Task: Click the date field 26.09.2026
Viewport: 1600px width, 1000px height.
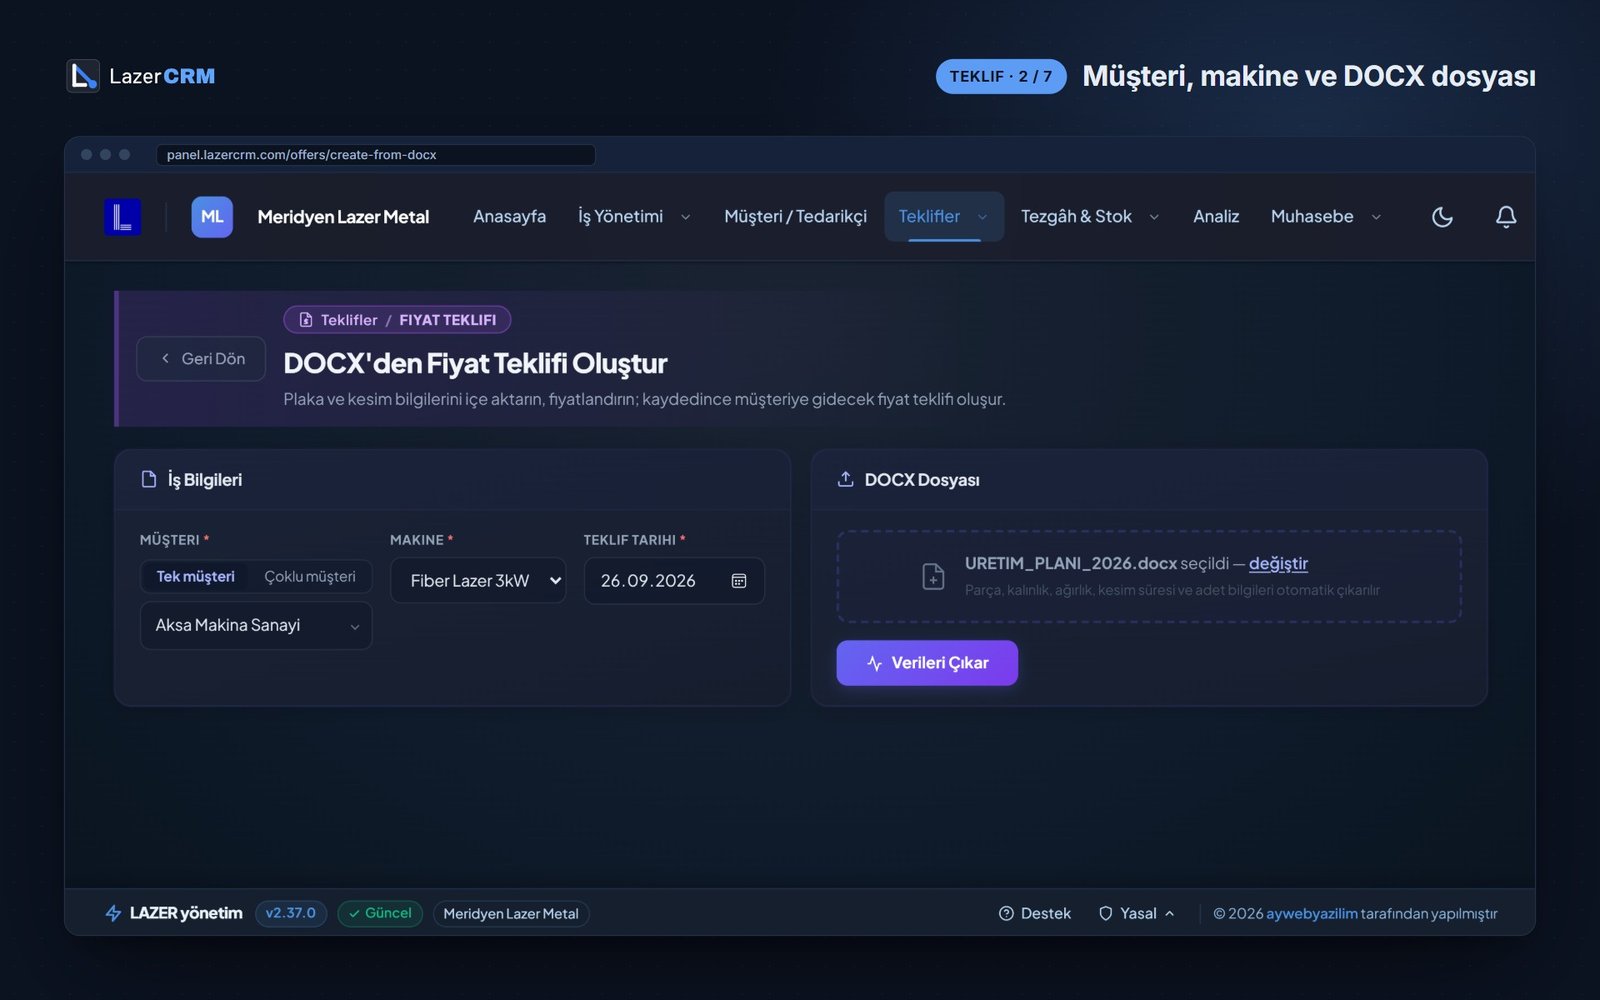Action: click(x=674, y=581)
